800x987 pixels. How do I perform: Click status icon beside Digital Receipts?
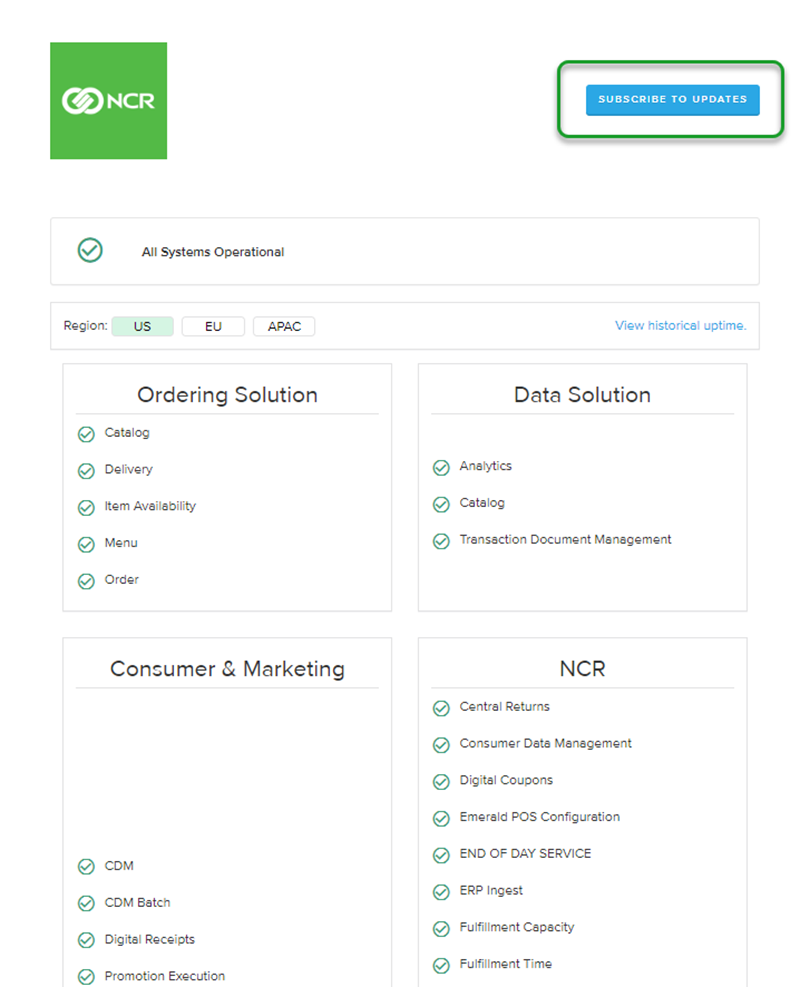coord(86,940)
